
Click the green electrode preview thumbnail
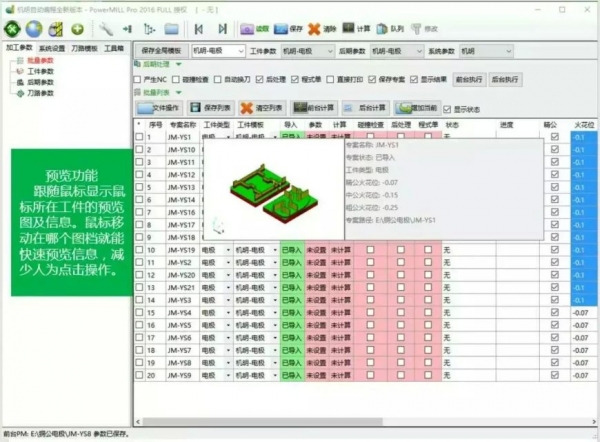pos(274,191)
